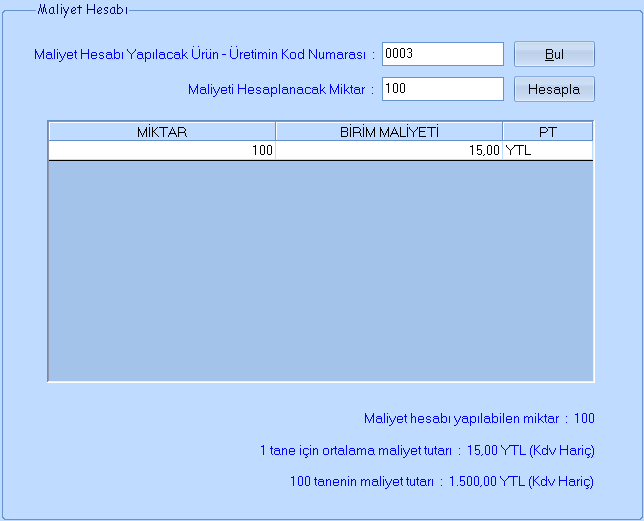Click the 'Maliyet hesabı yapılabilen miktar : 100' text
The height and width of the screenshot is (521, 644).
pyautogui.click(x=479, y=418)
